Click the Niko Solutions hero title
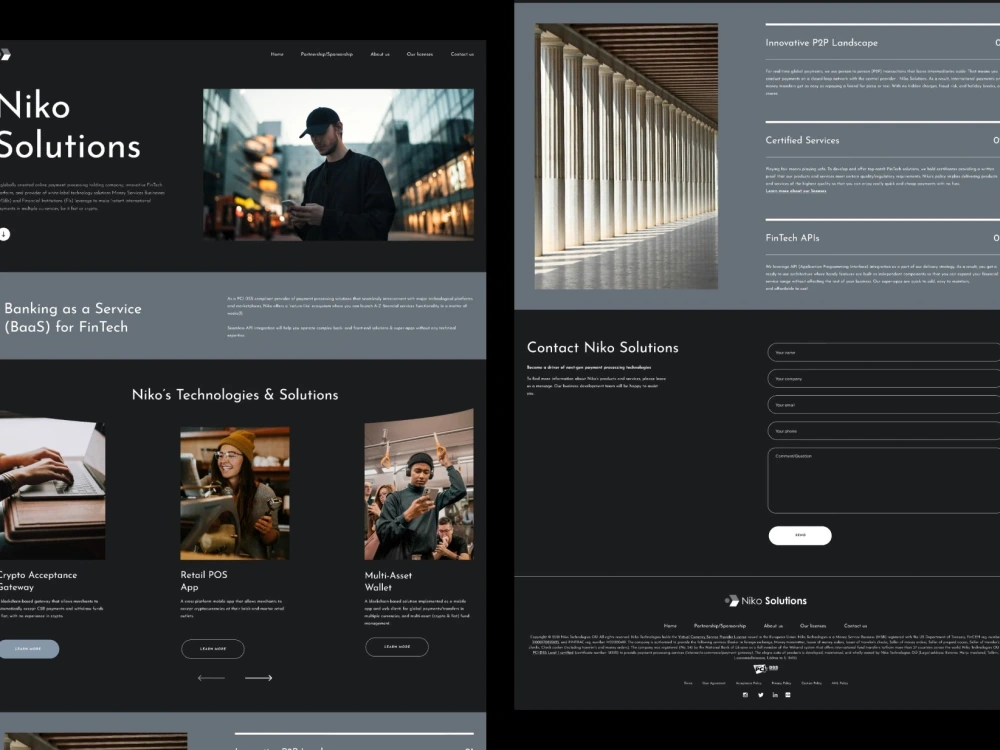 (70, 125)
